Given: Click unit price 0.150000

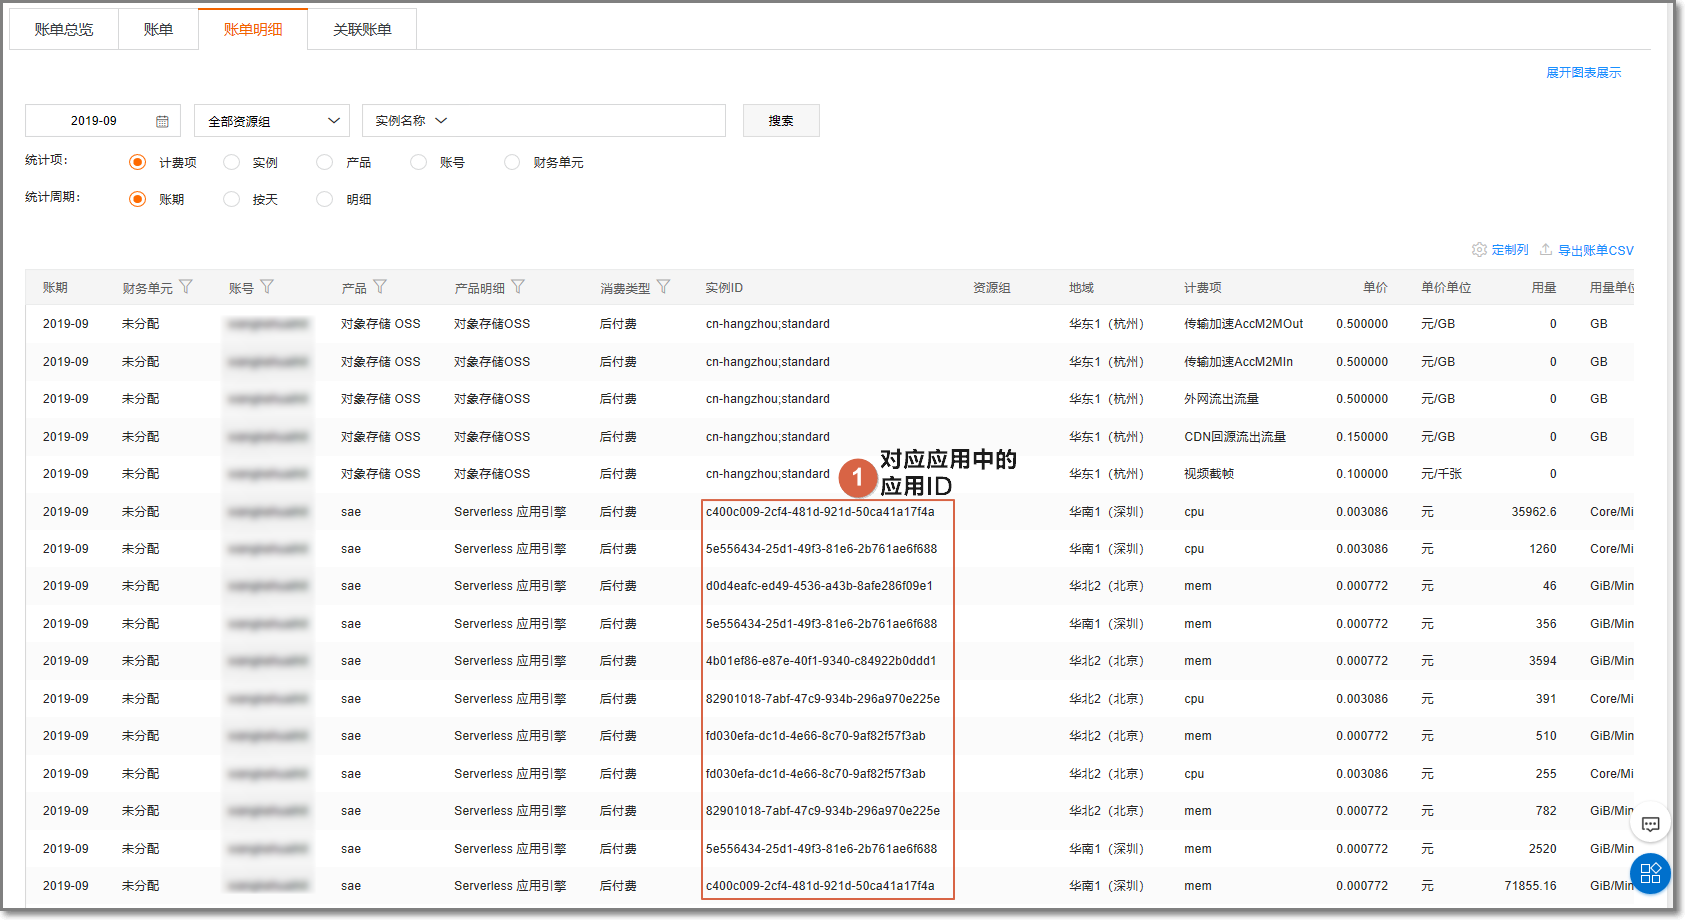Looking at the screenshot, I should click(x=1362, y=437).
